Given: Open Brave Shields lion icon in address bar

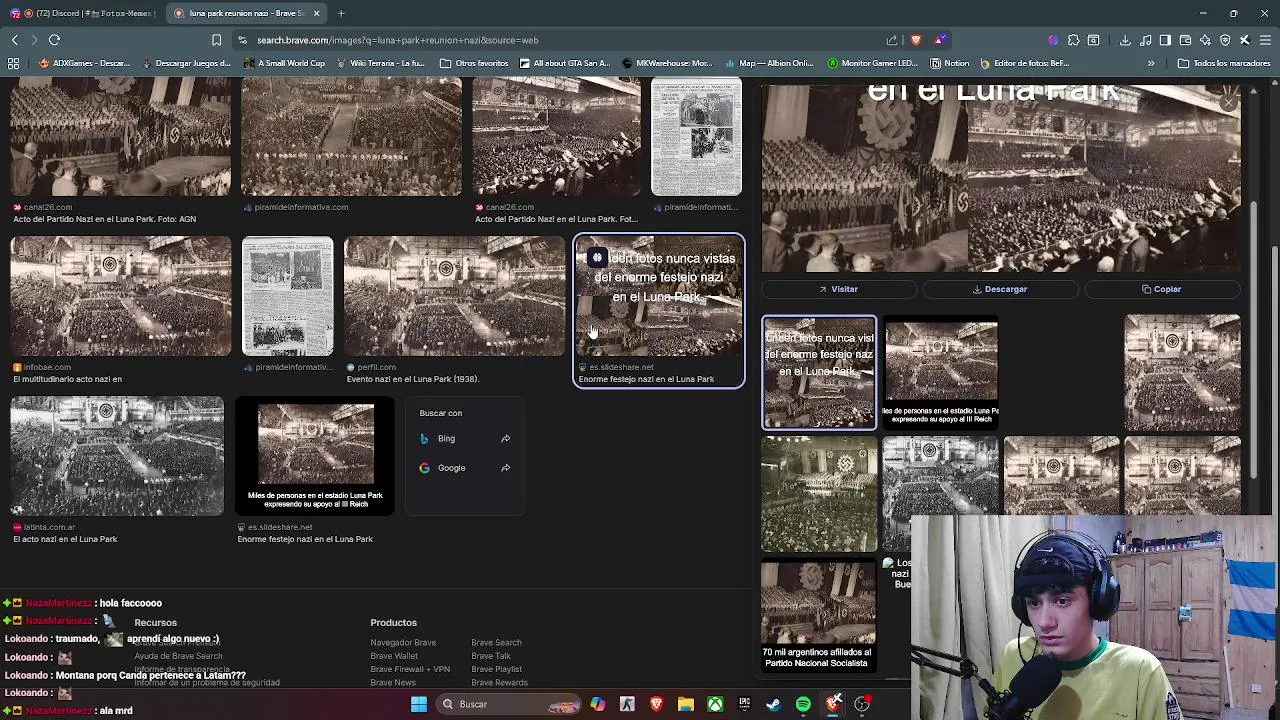Looking at the screenshot, I should [x=916, y=40].
